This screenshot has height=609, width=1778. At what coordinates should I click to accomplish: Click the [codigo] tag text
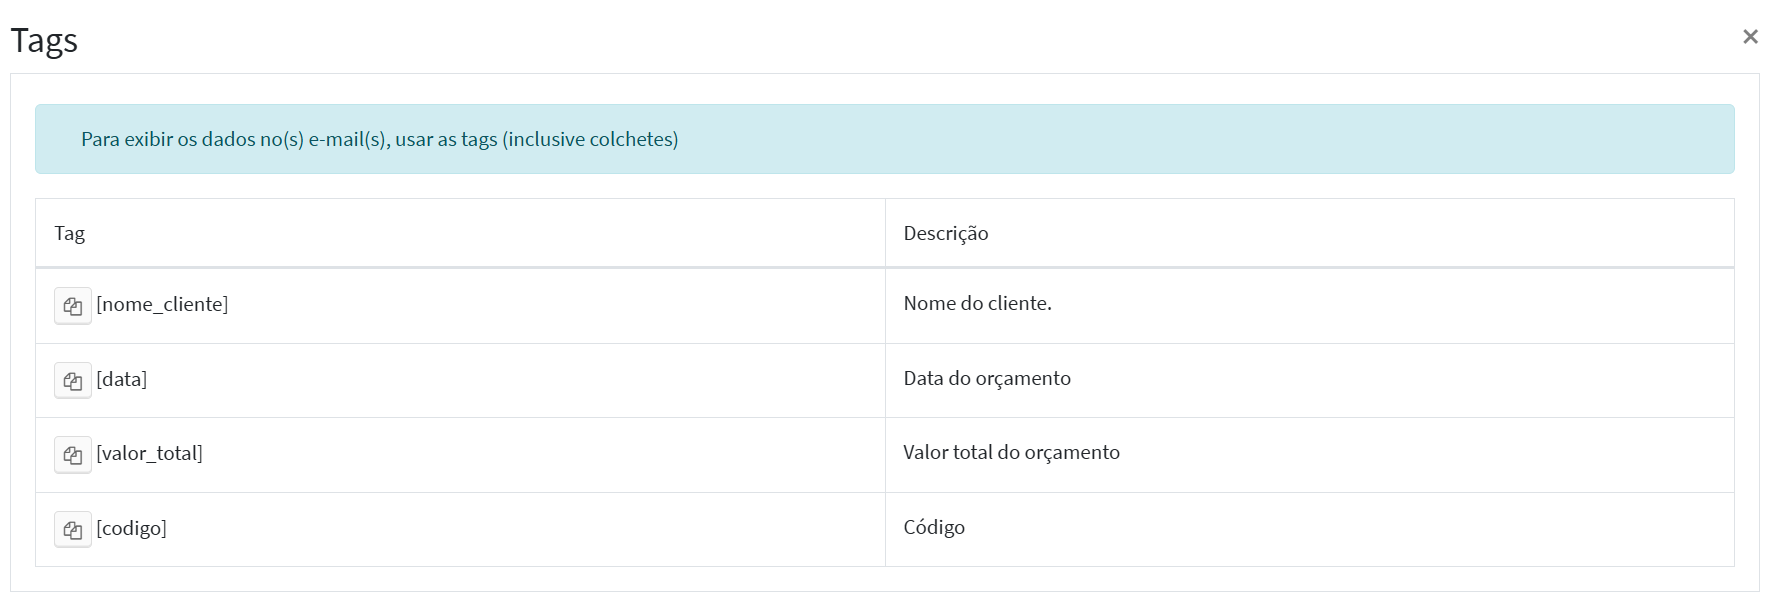pos(132,528)
